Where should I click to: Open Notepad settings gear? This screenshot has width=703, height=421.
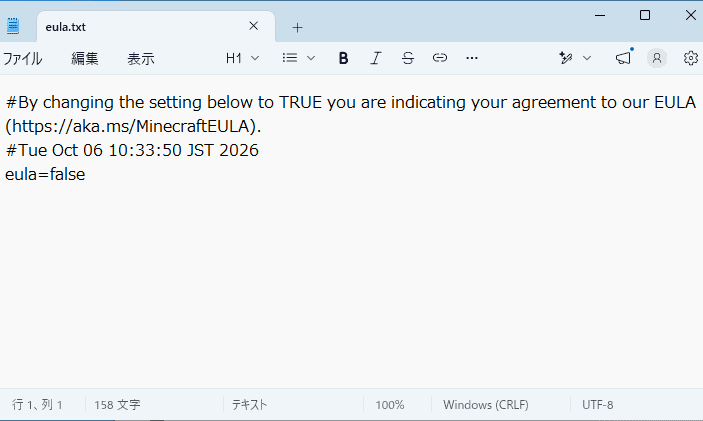(691, 58)
